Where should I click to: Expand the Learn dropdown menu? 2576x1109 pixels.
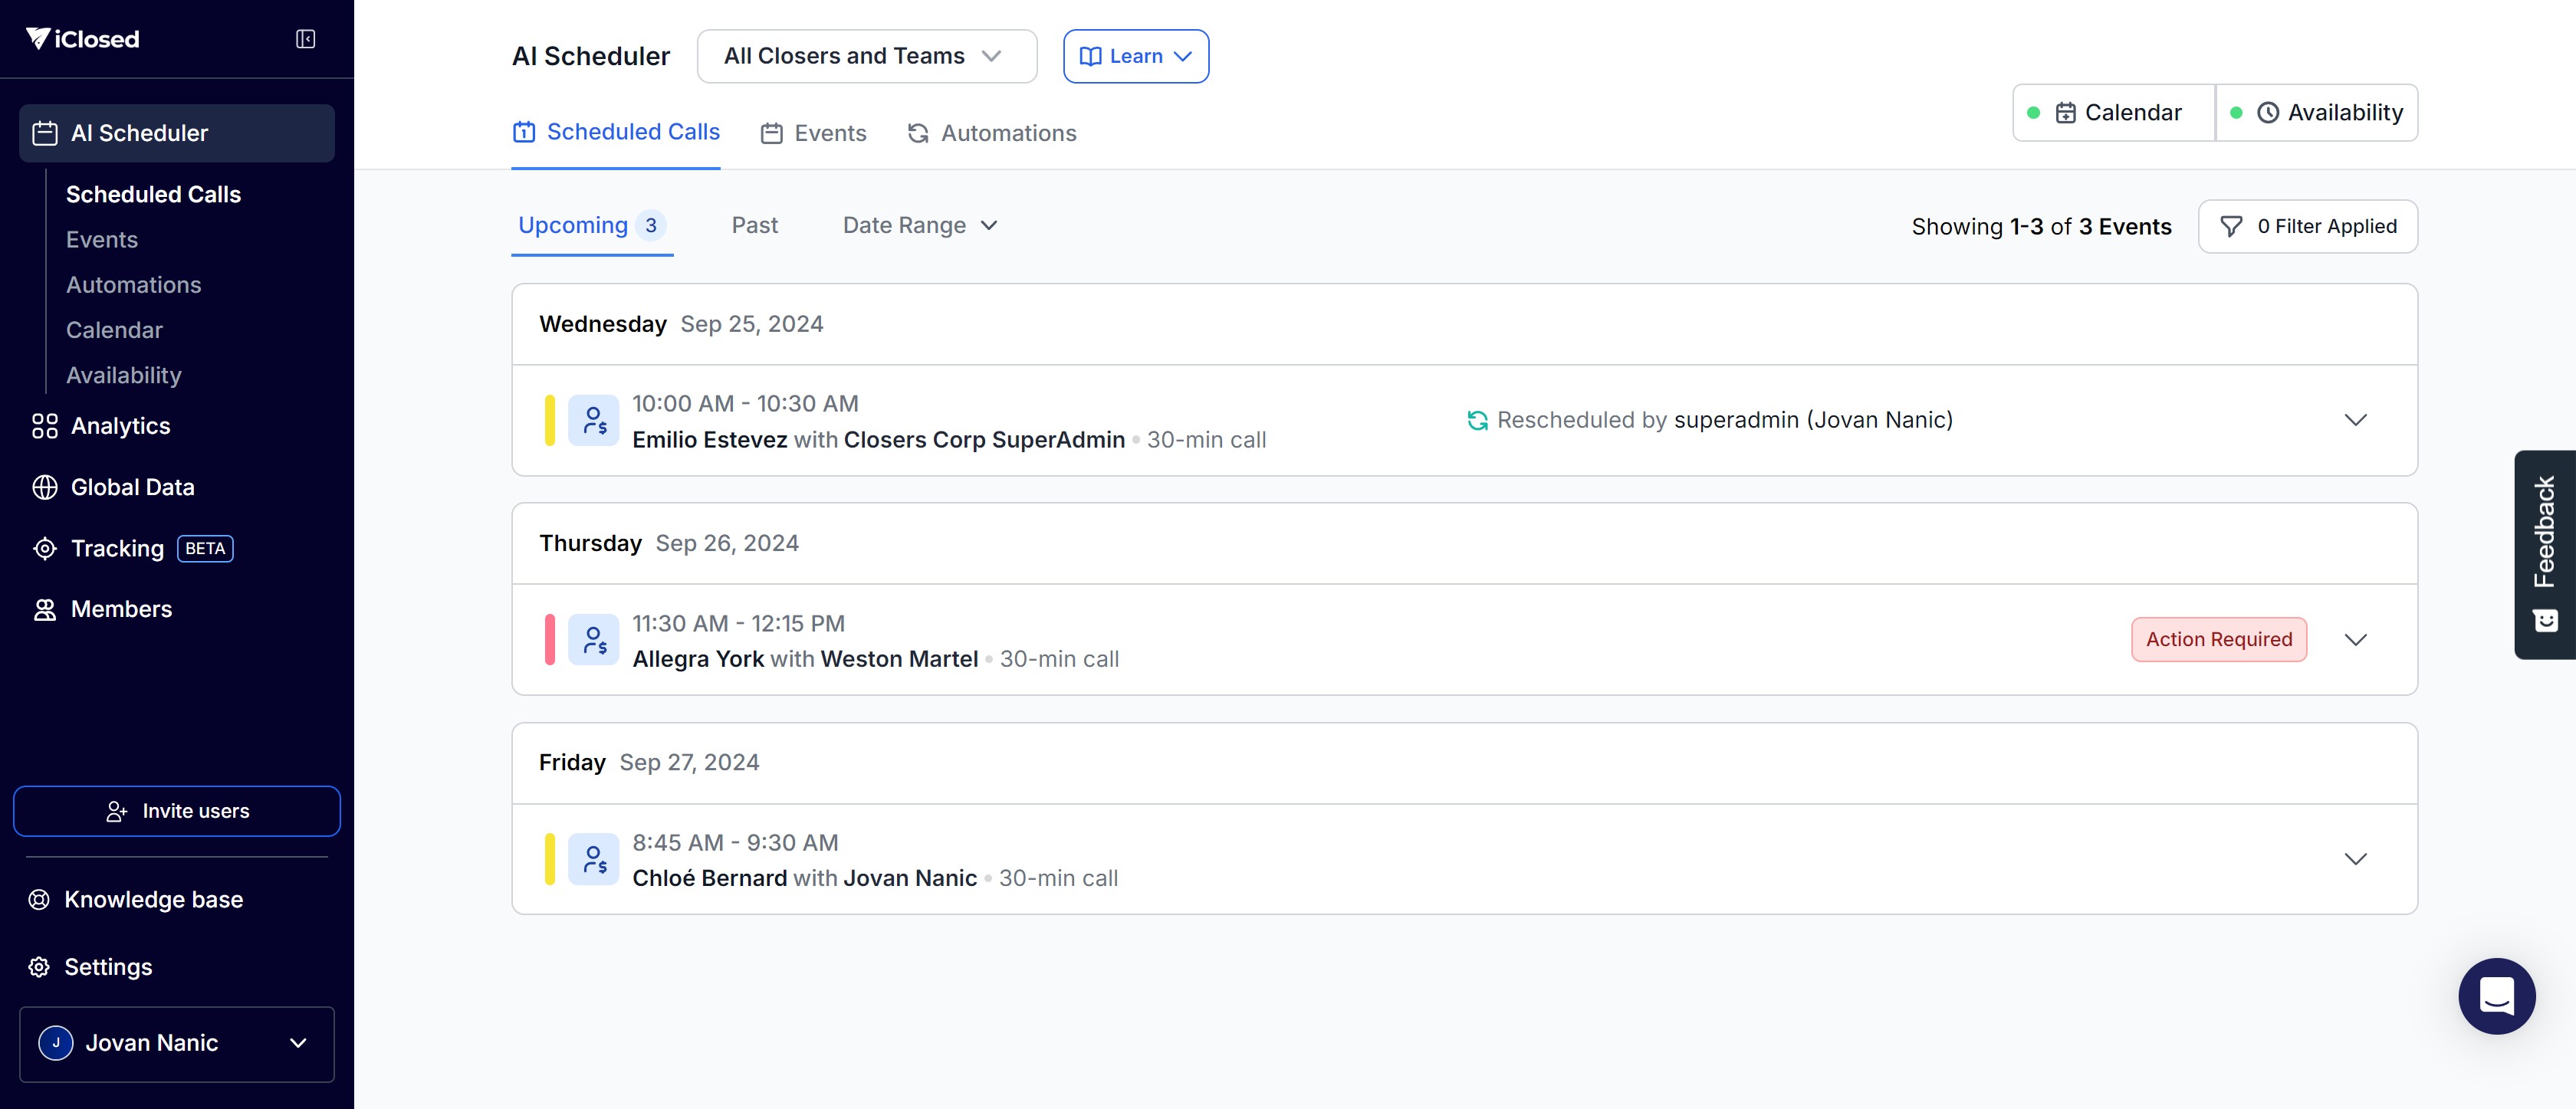[1135, 56]
